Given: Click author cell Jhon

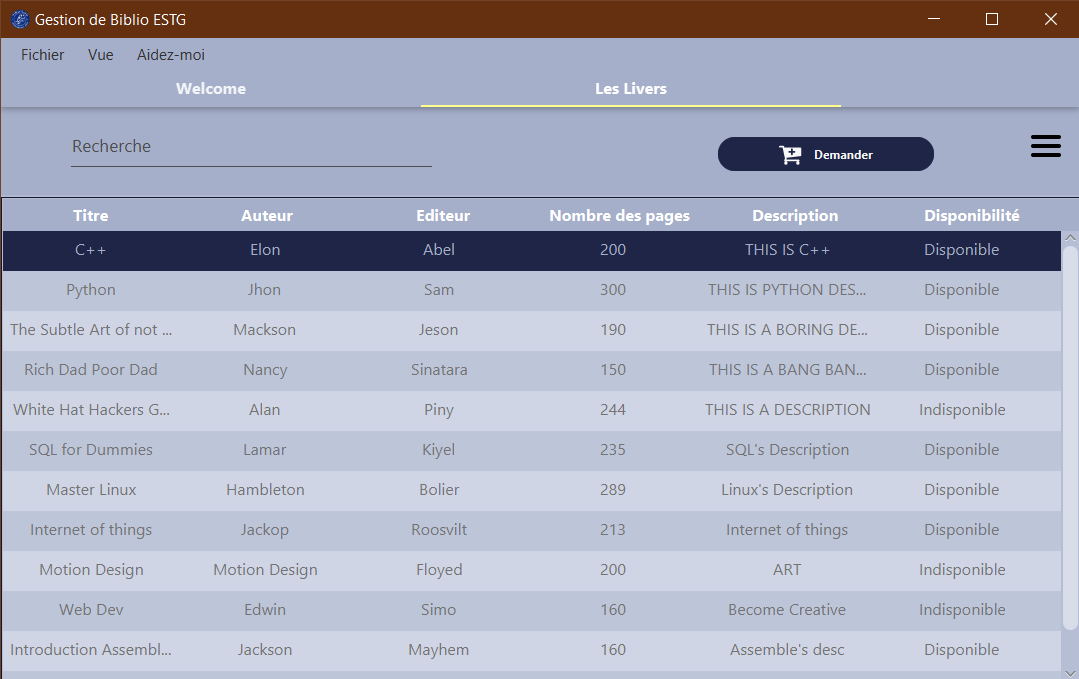Looking at the screenshot, I should (264, 290).
